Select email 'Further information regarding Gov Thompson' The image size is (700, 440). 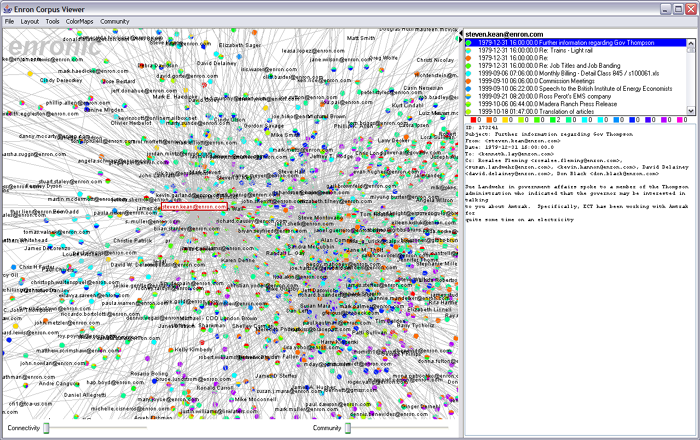click(x=576, y=43)
